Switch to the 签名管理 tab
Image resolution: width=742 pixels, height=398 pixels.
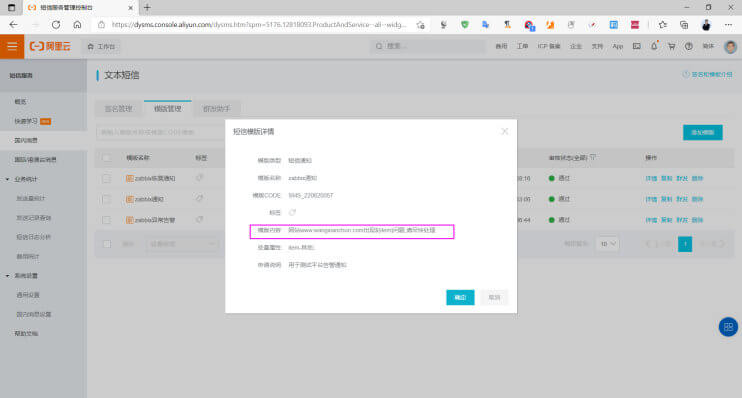tap(118, 109)
